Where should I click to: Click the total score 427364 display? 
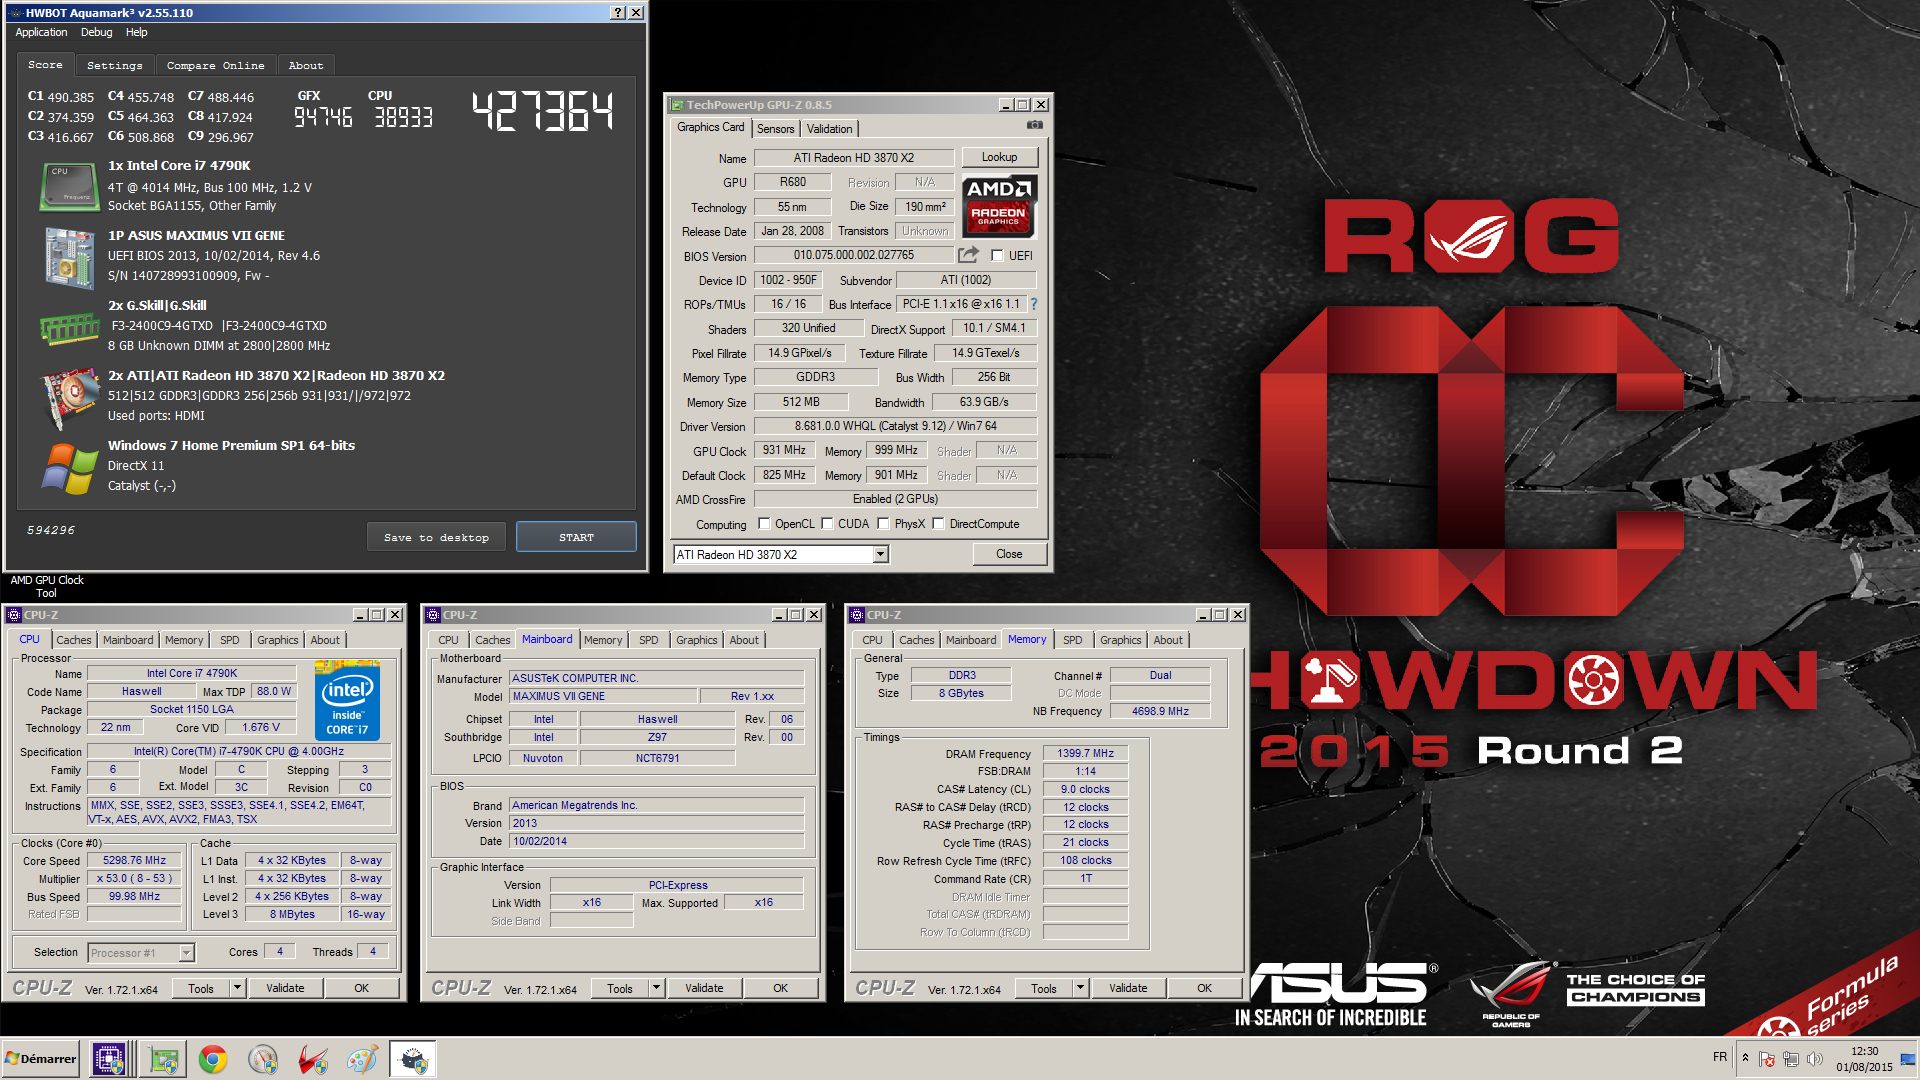coord(542,111)
